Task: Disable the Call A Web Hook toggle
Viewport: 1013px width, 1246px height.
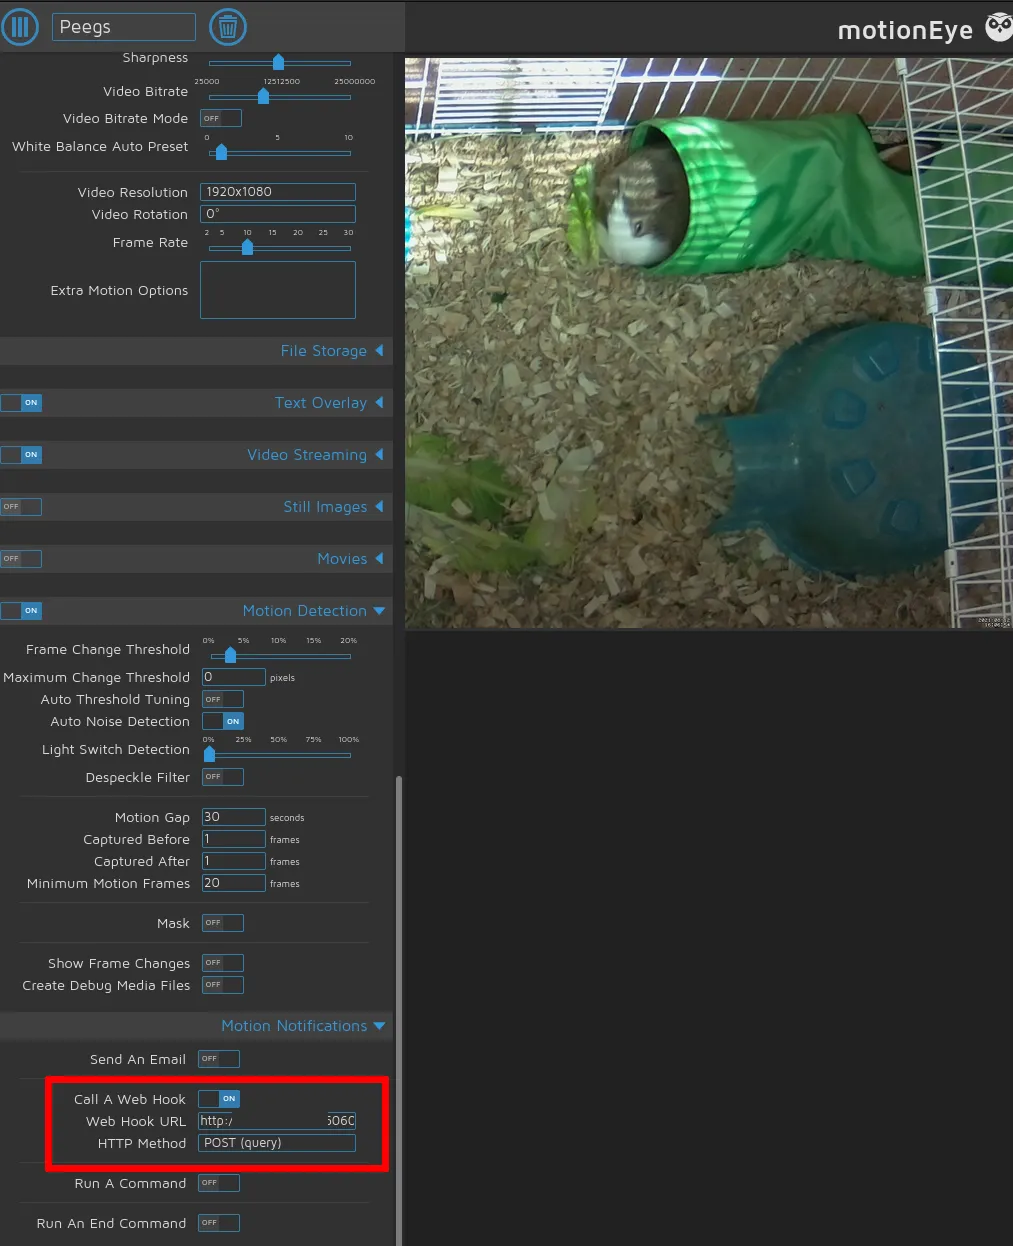Action: [218, 1098]
